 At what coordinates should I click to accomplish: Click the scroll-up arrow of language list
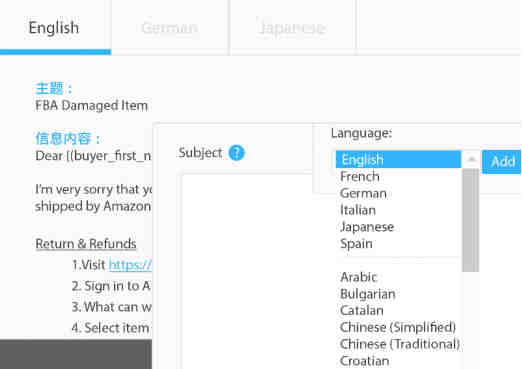471,160
